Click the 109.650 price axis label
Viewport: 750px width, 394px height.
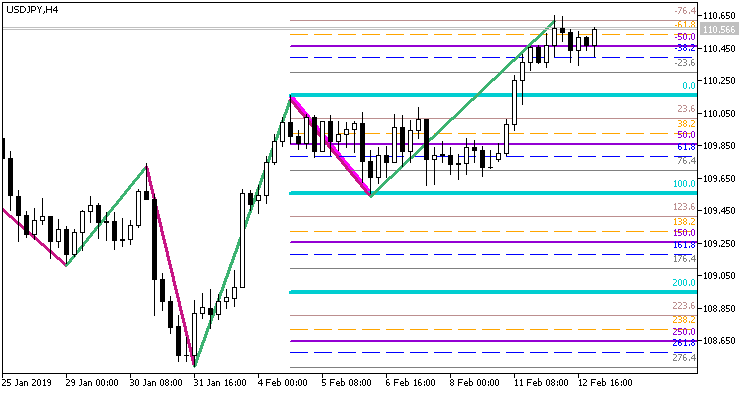coord(719,178)
